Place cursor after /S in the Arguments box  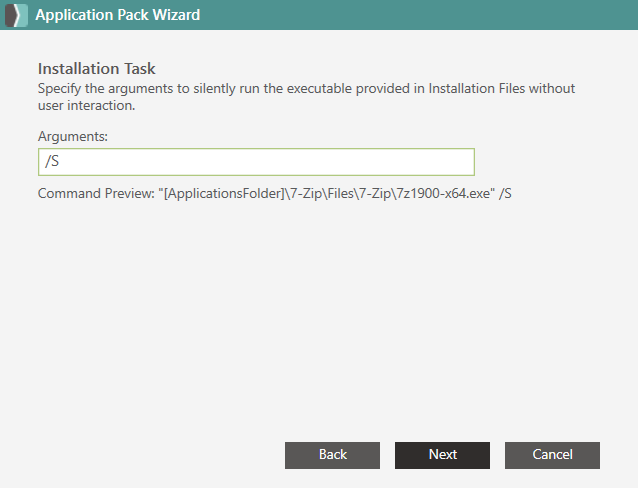(60, 162)
